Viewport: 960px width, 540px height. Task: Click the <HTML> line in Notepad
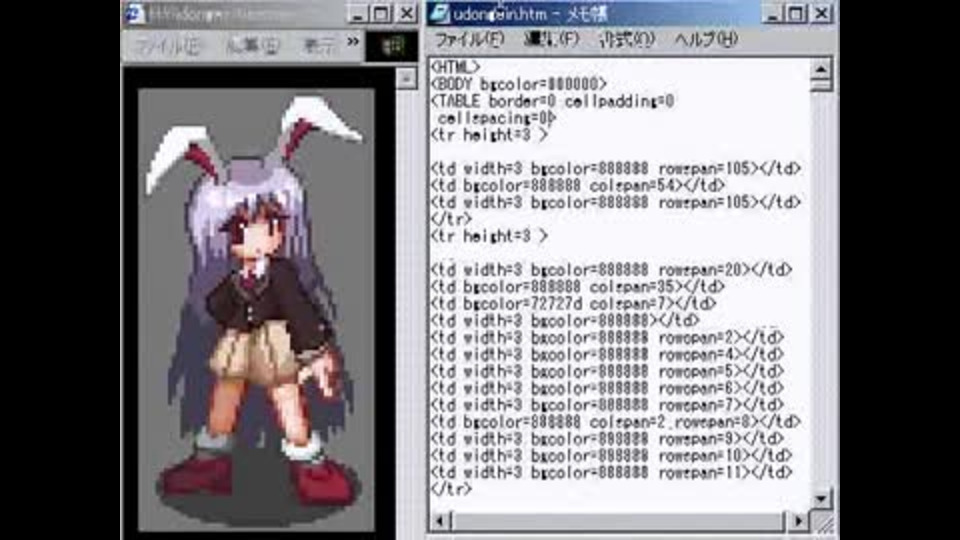[456, 67]
